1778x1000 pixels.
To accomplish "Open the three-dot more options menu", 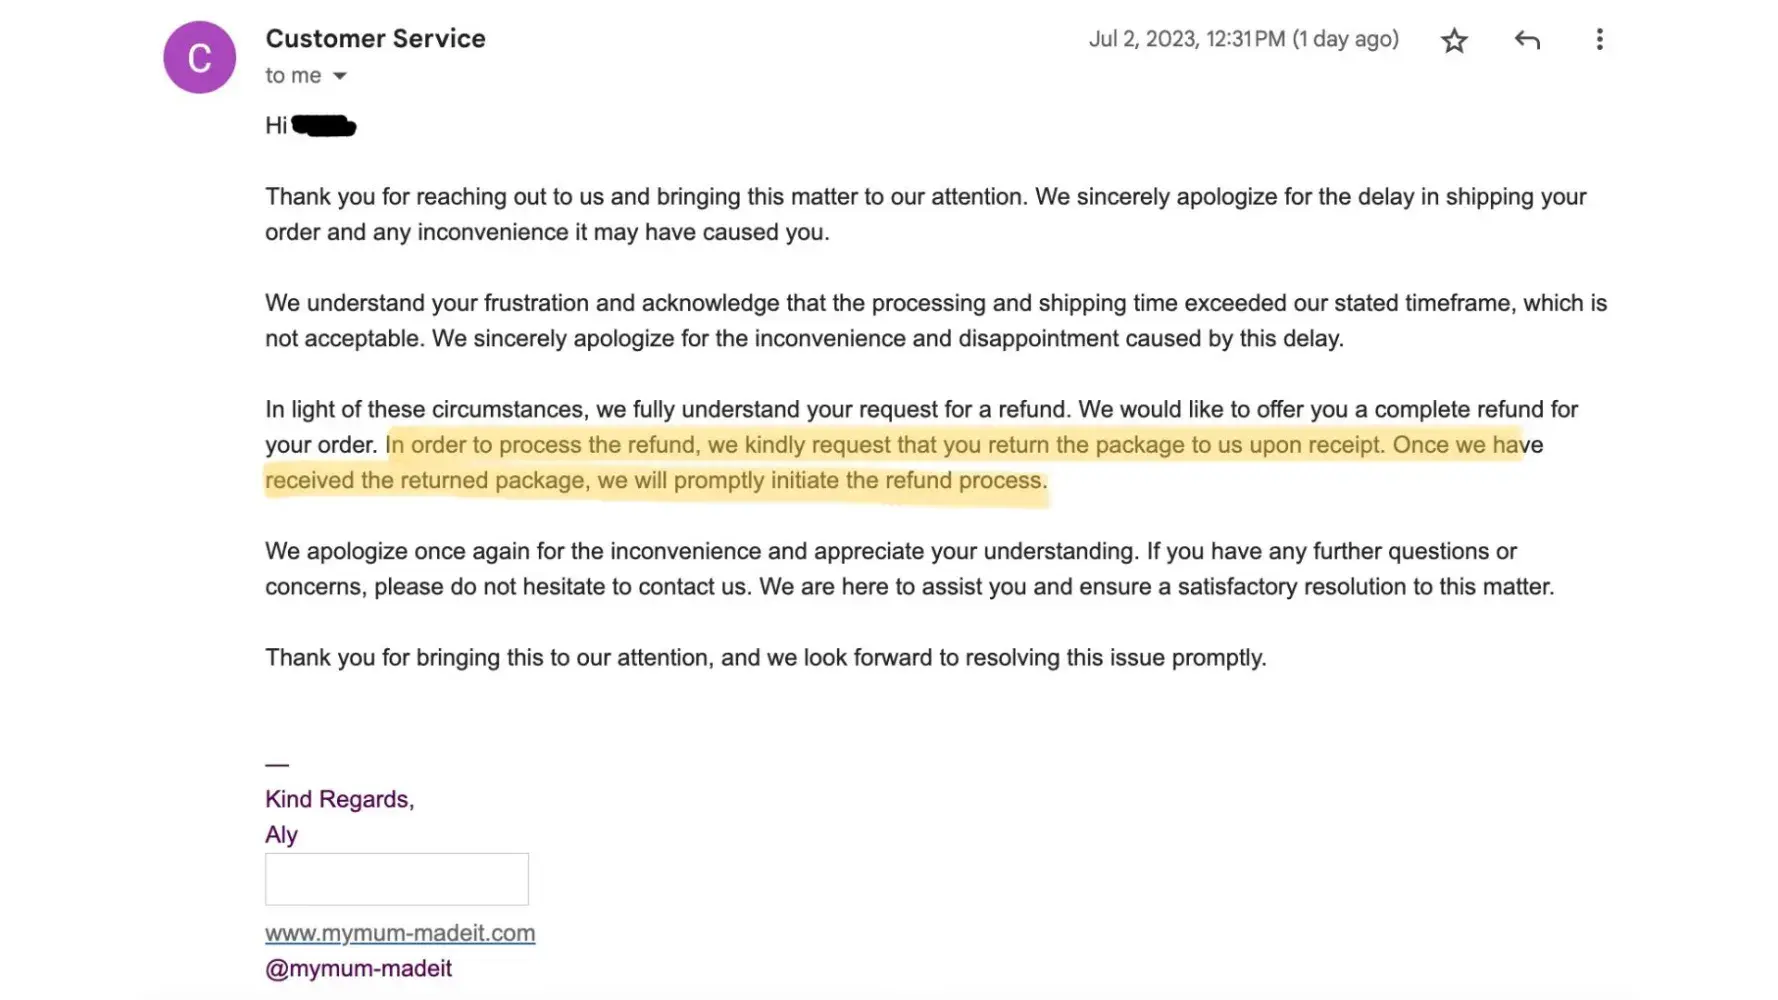I will (x=1599, y=40).
